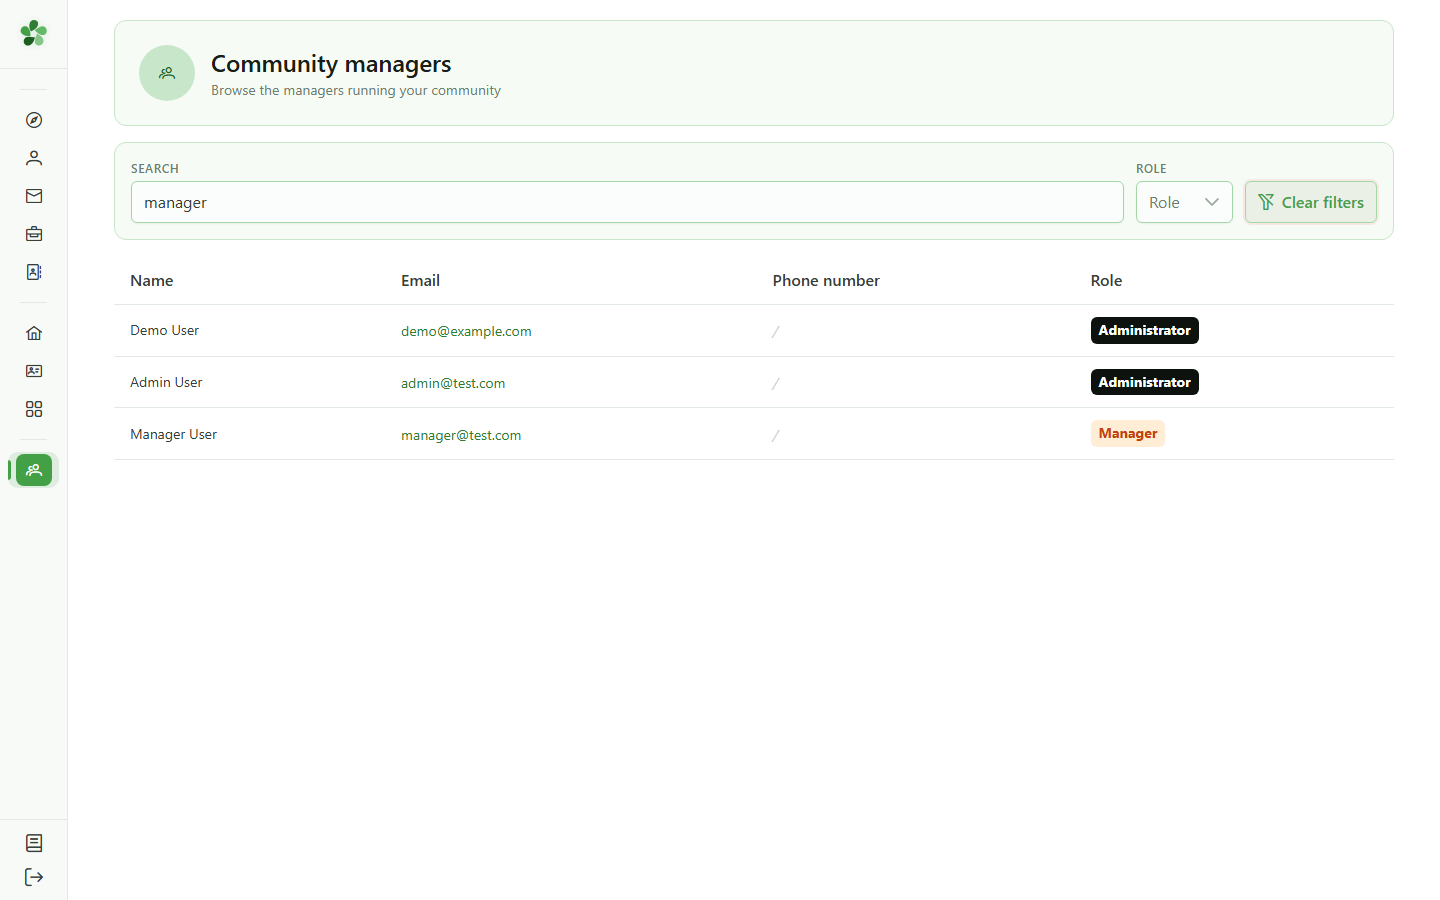
Task: Open the envelope mail icon in sidebar
Action: (34, 196)
